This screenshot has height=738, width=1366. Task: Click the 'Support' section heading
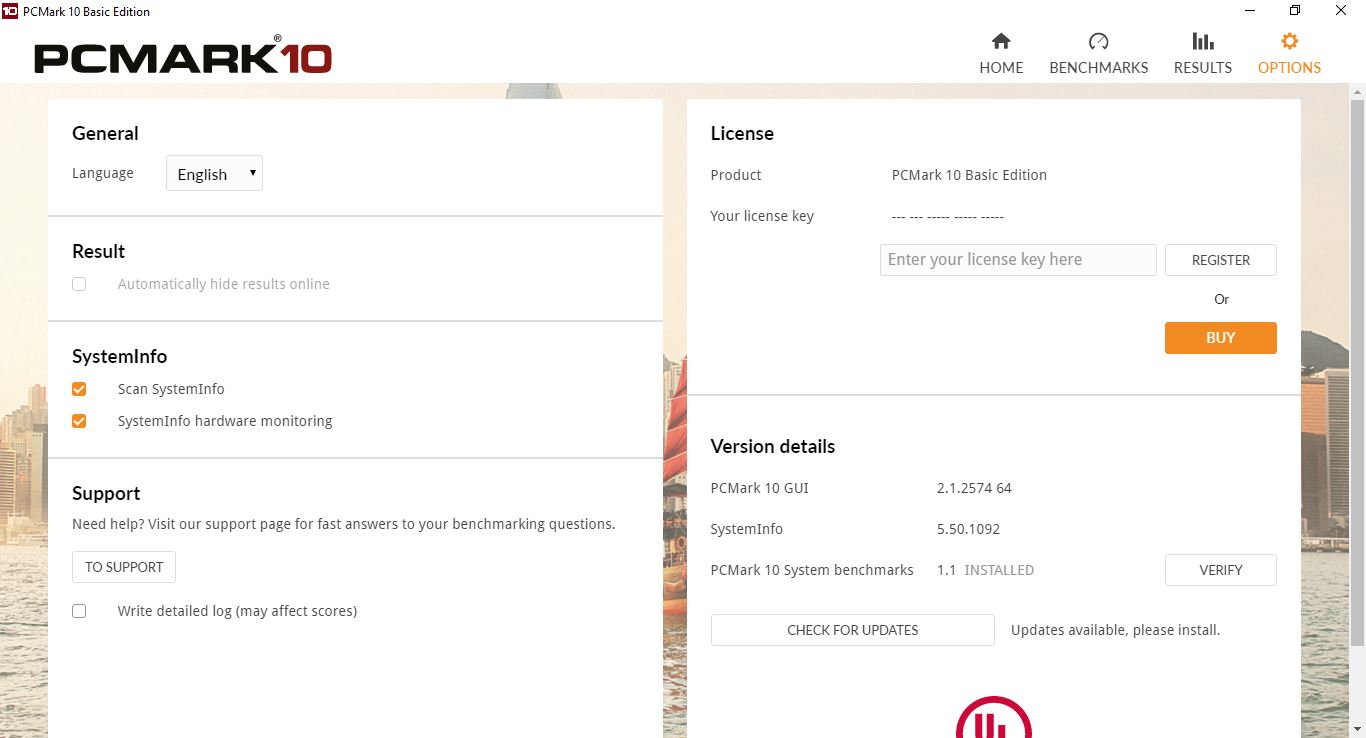click(106, 493)
